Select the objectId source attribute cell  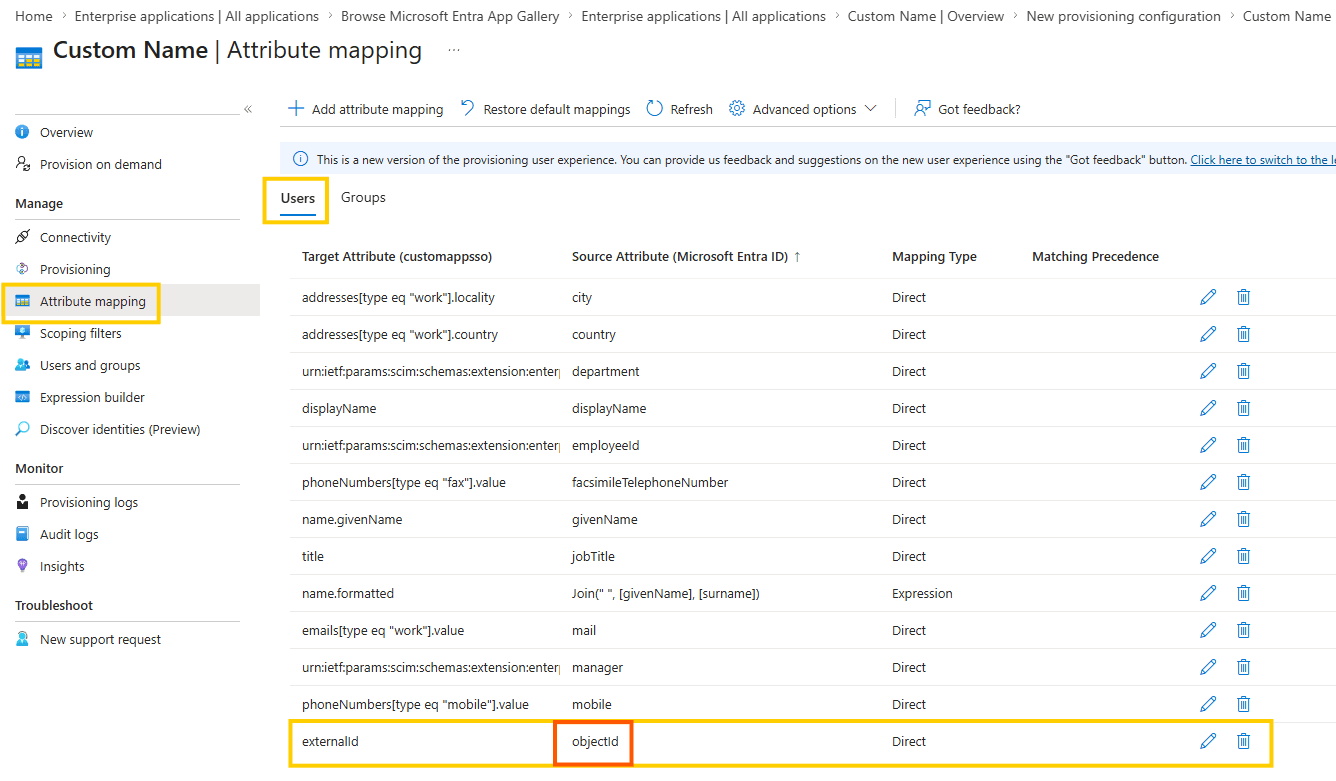[x=595, y=741]
